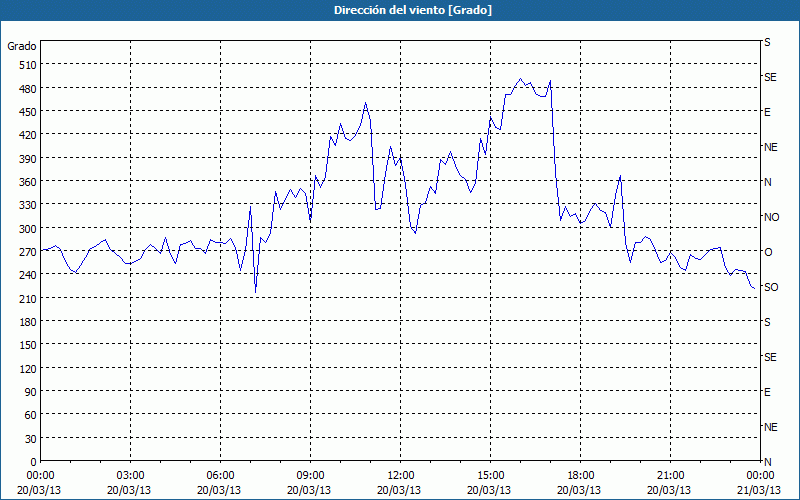The width and height of the screenshot is (800, 500).
Task: Pick the 390 degree axis label
Action: 29,159
